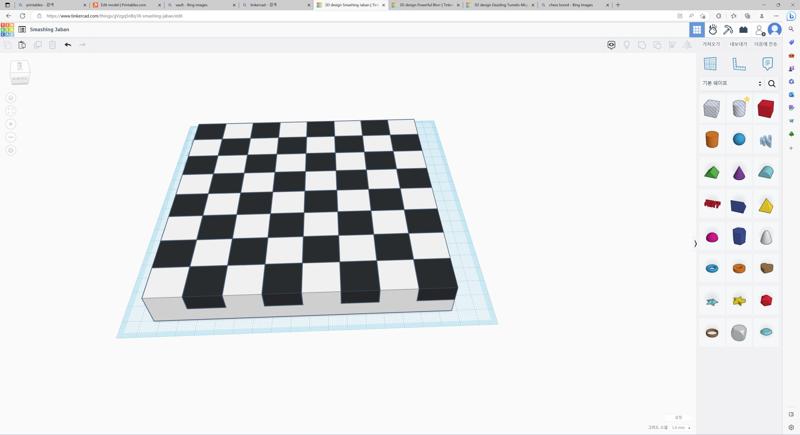This screenshot has height=435, width=800.
Task: Click the Send To button
Action: pos(765,44)
